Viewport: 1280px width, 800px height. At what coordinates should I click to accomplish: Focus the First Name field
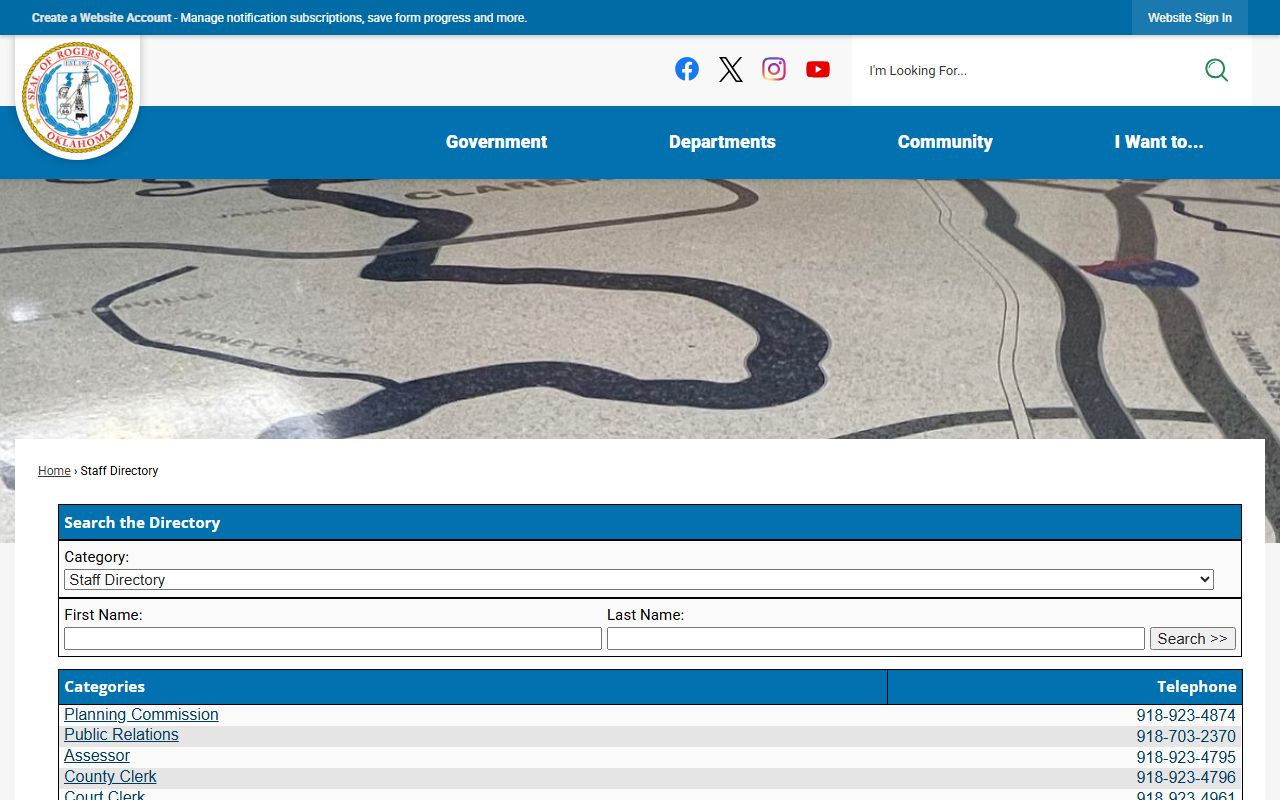(x=333, y=639)
